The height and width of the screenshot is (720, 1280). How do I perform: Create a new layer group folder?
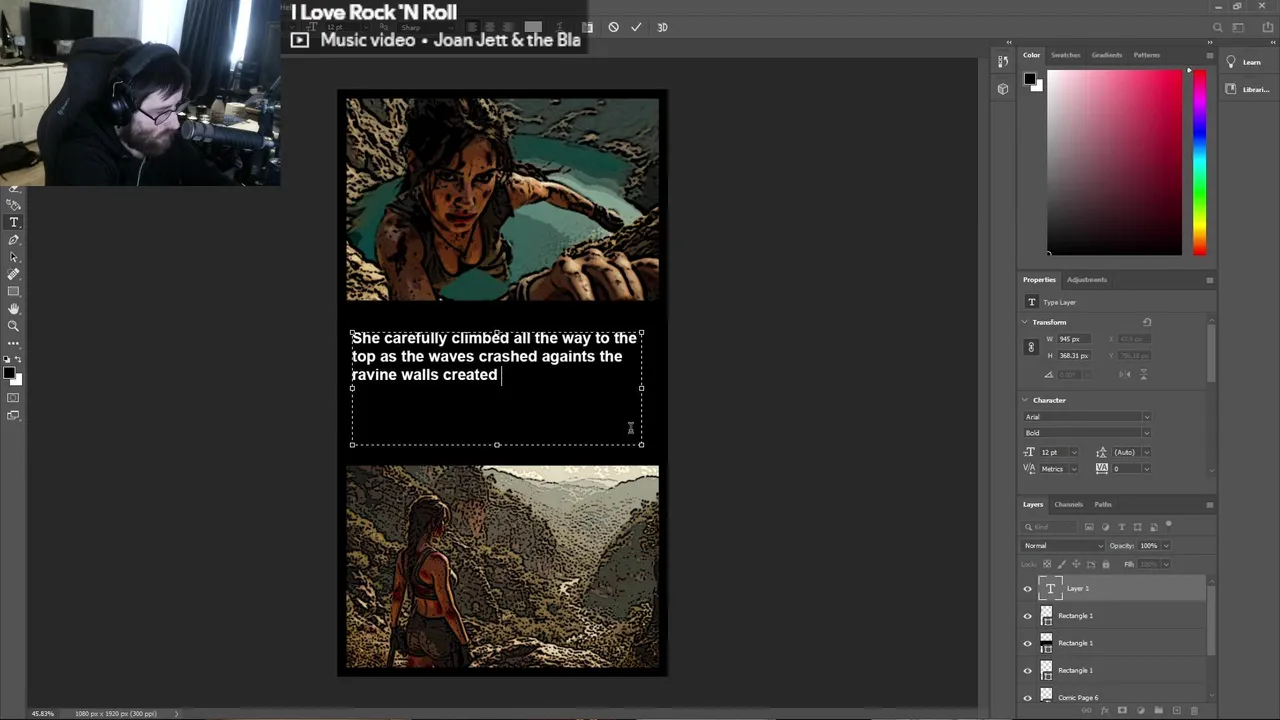(x=1158, y=710)
